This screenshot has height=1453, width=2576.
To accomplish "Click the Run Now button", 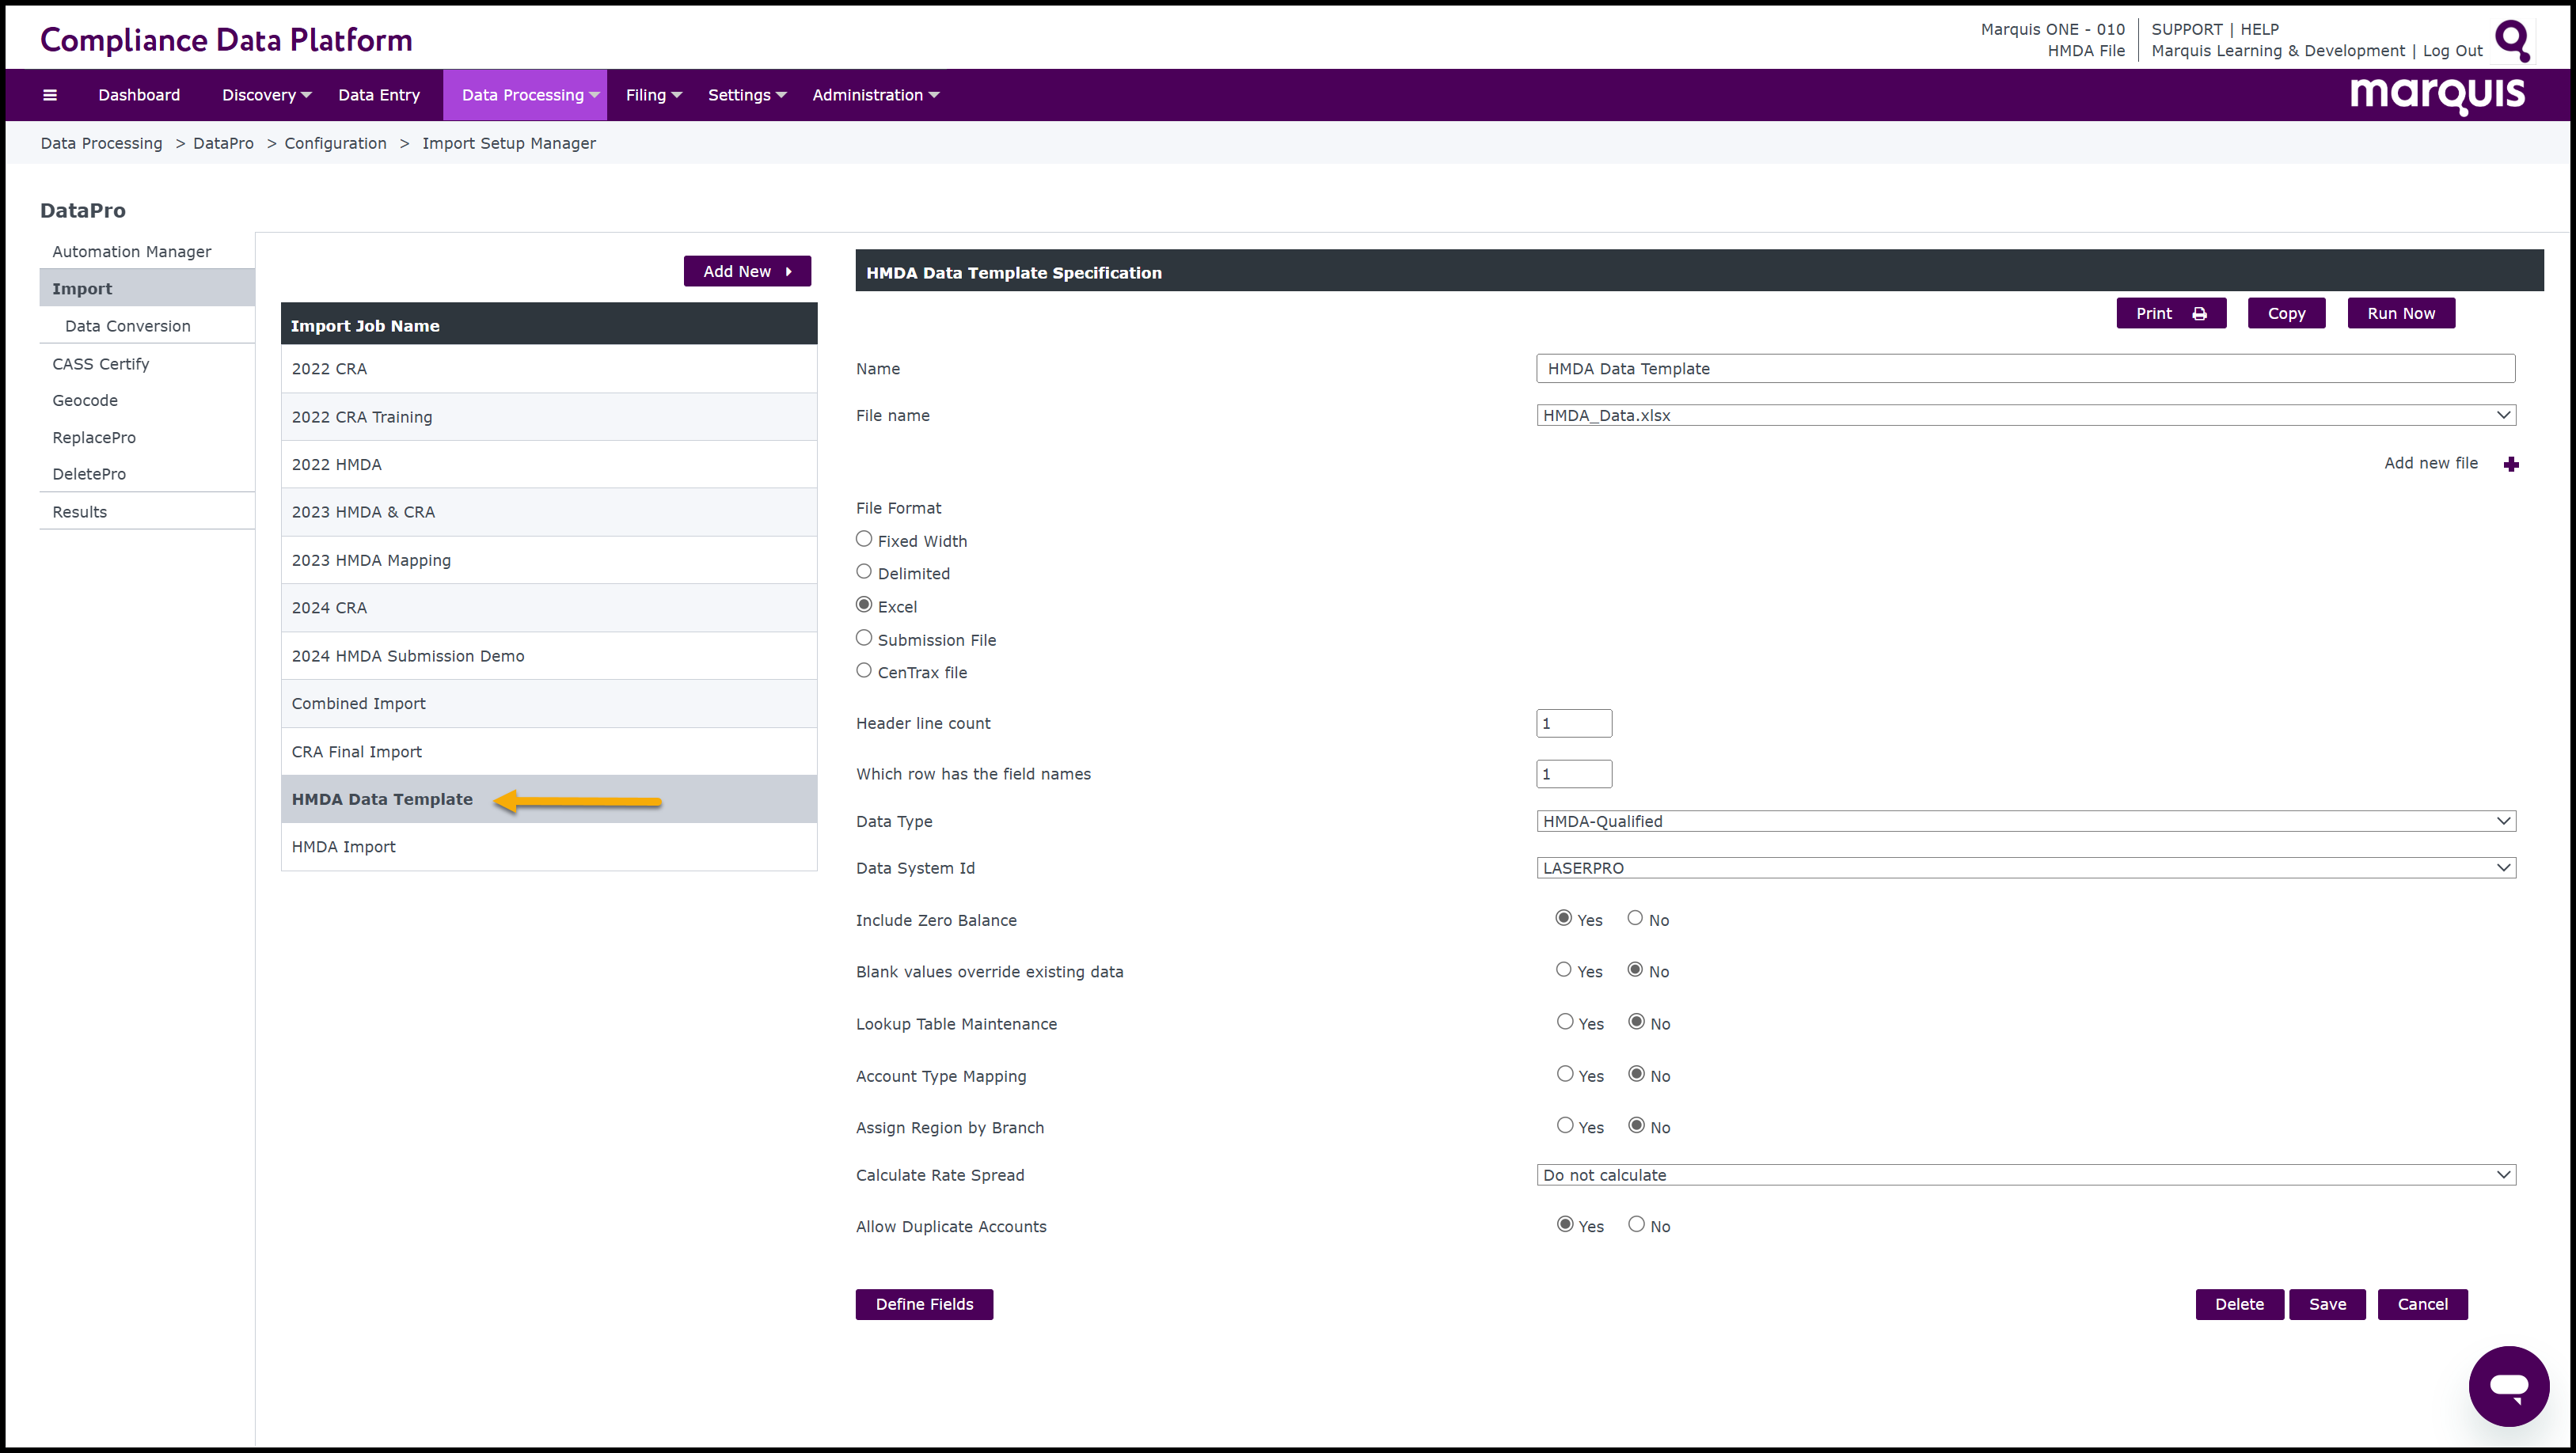I will 2400,313.
